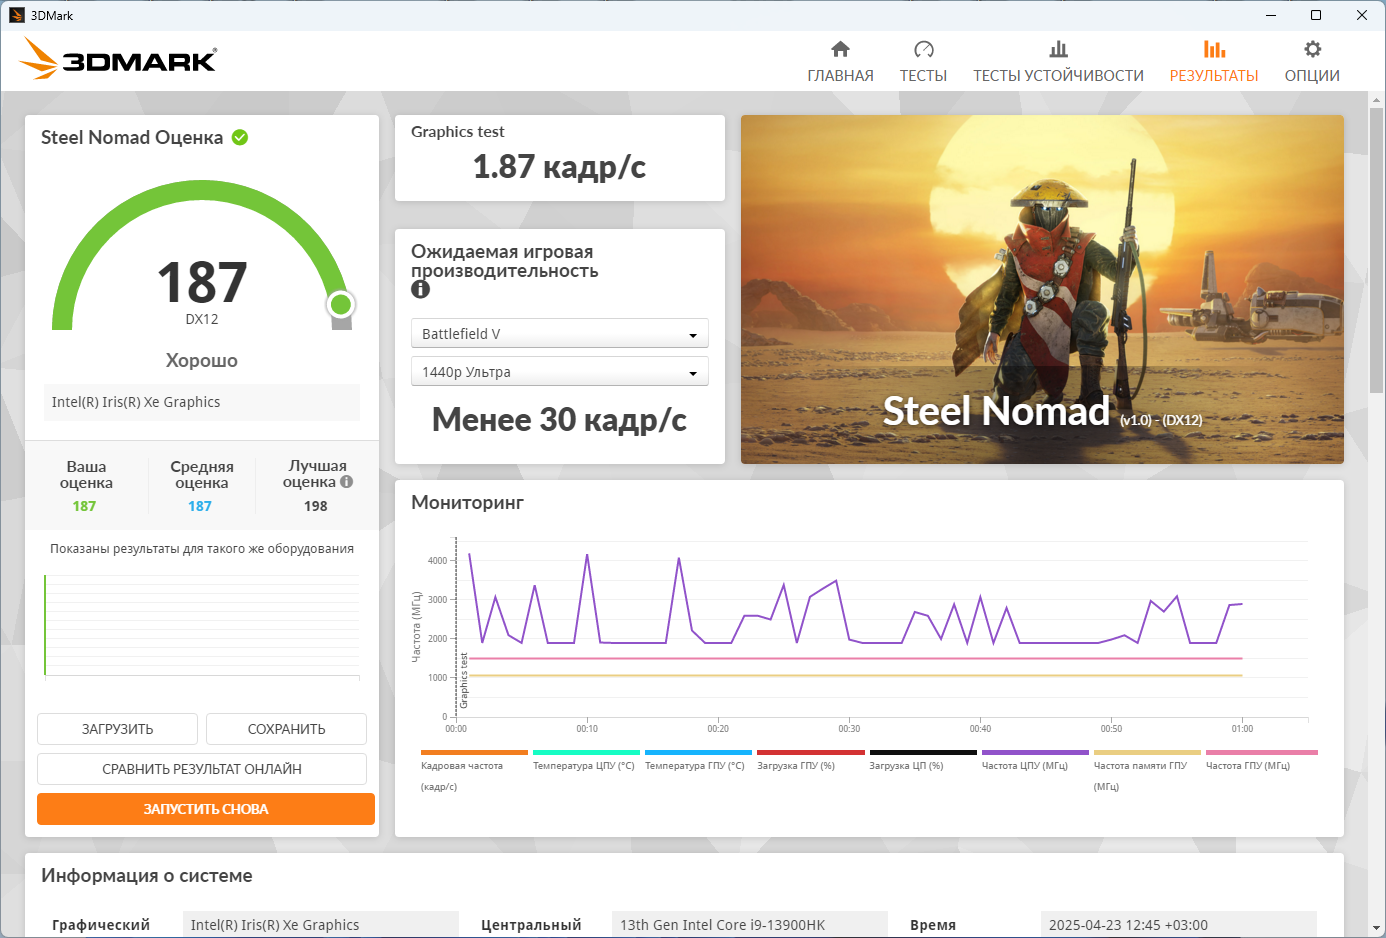
Task: Toggle Частота ГПУ pink legend series
Action: (1261, 753)
